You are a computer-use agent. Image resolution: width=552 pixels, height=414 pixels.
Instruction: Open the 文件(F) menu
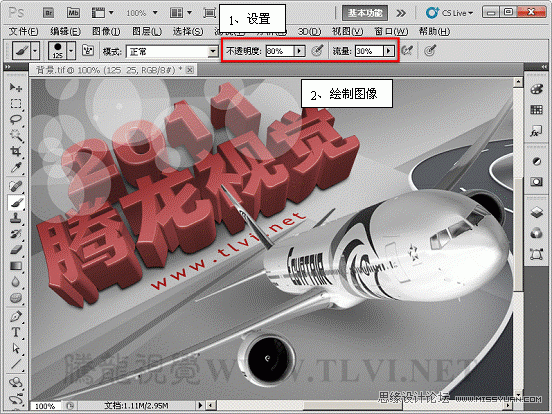click(x=23, y=32)
